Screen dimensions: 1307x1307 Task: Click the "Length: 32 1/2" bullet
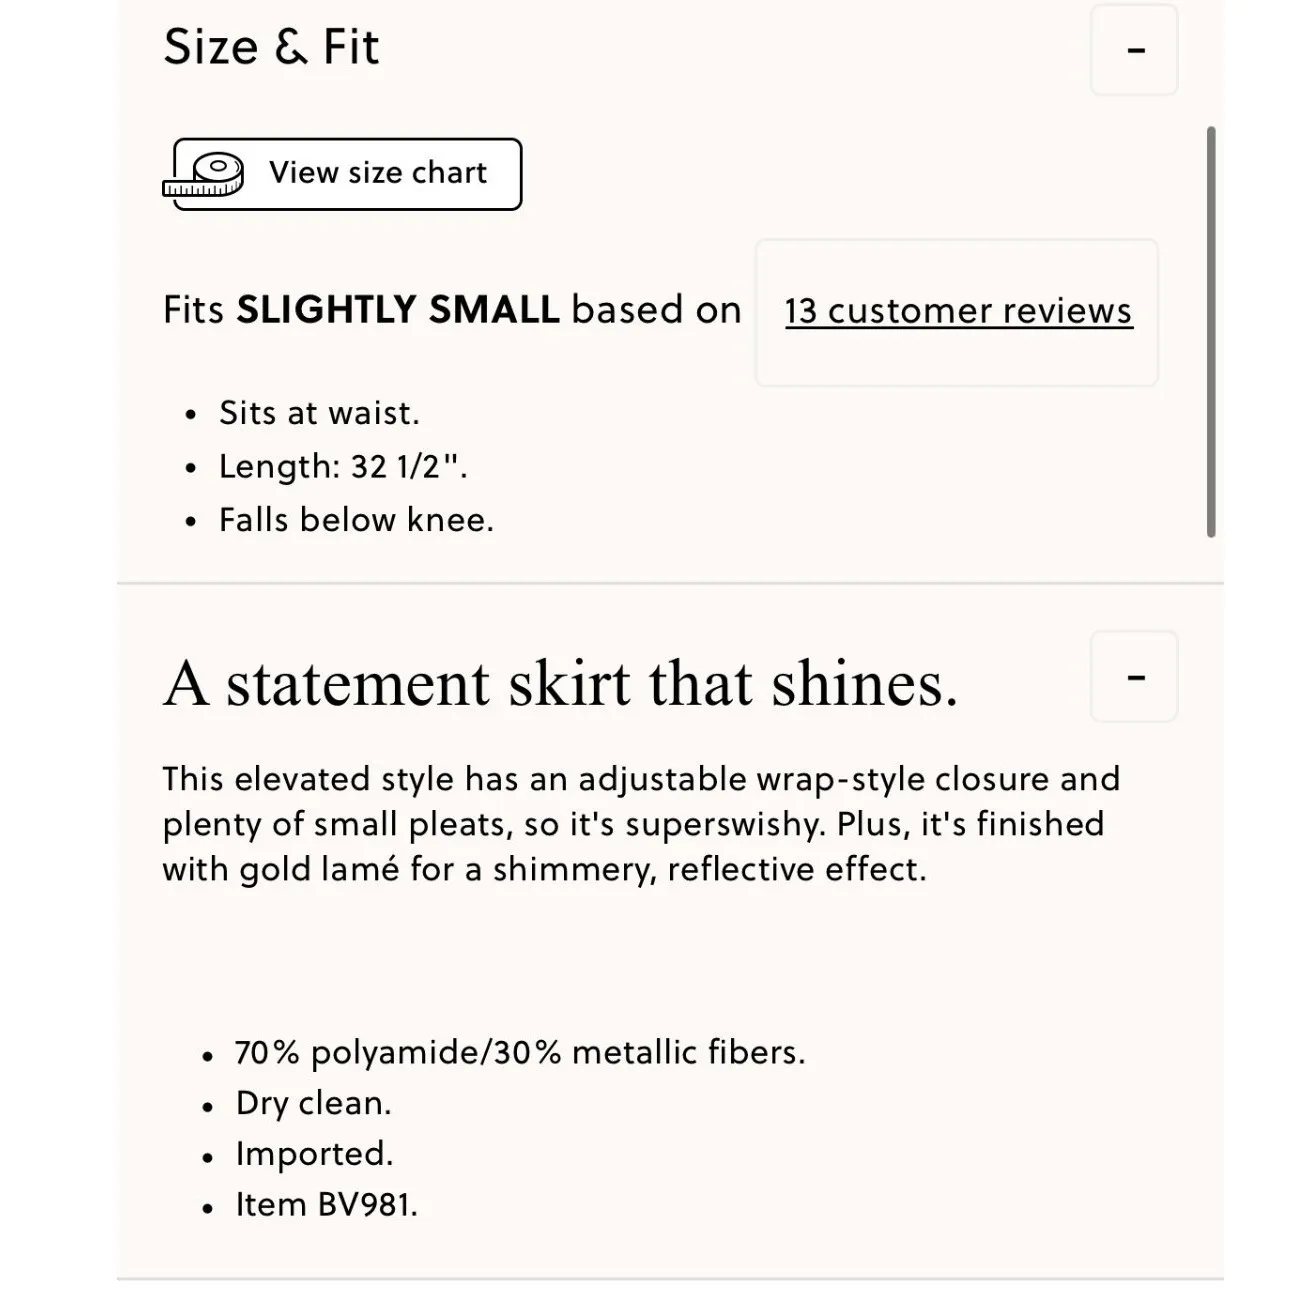pos(343,467)
